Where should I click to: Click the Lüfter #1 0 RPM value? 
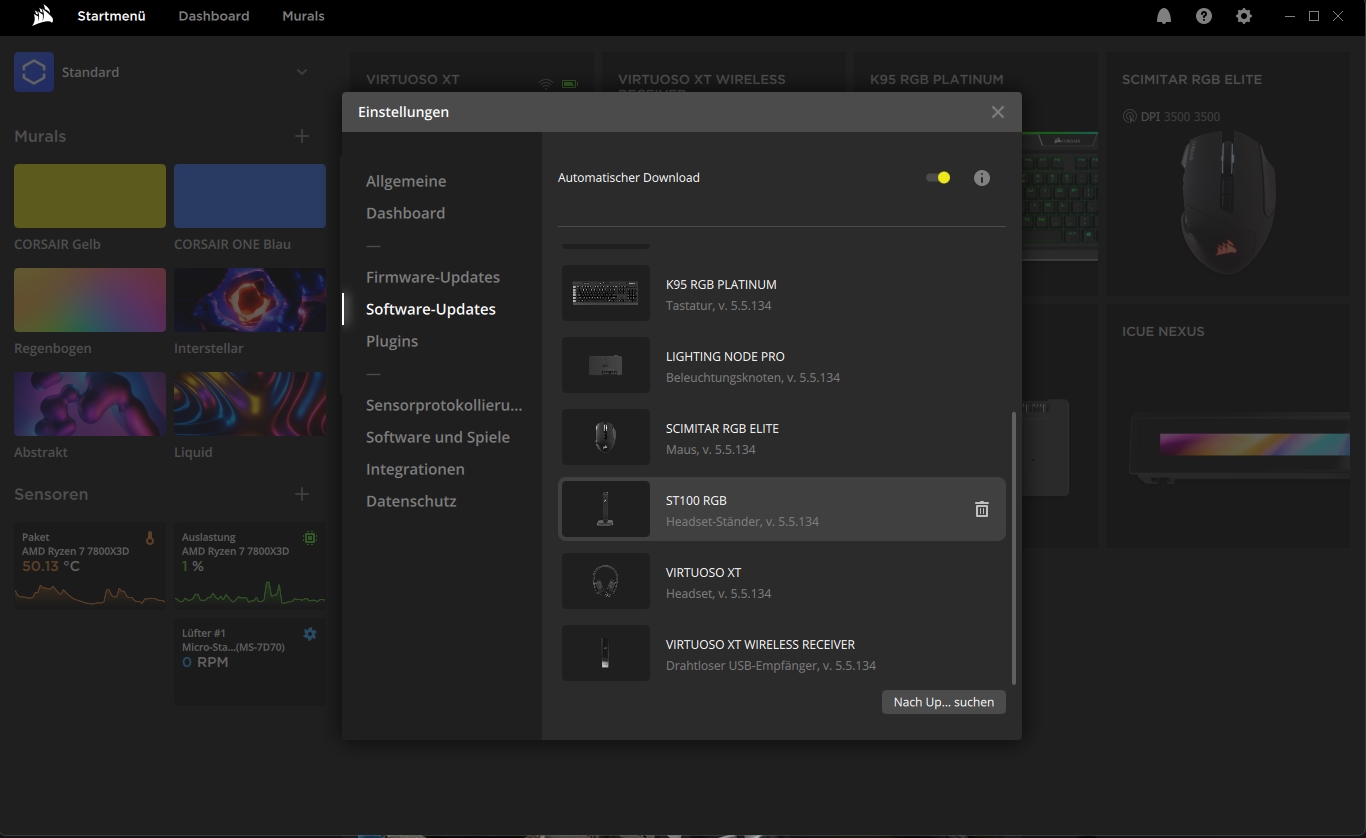(x=205, y=662)
